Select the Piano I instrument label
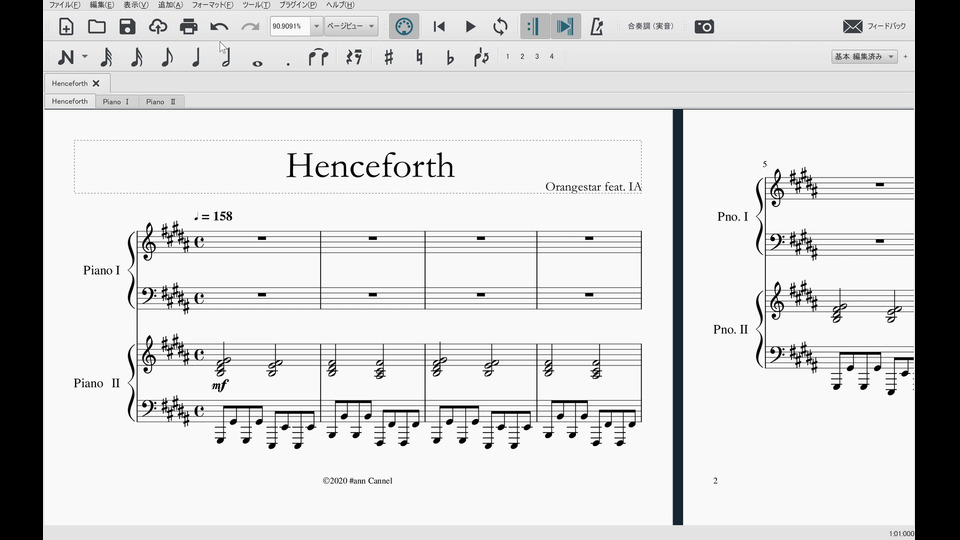The width and height of the screenshot is (960, 540). 102,270
